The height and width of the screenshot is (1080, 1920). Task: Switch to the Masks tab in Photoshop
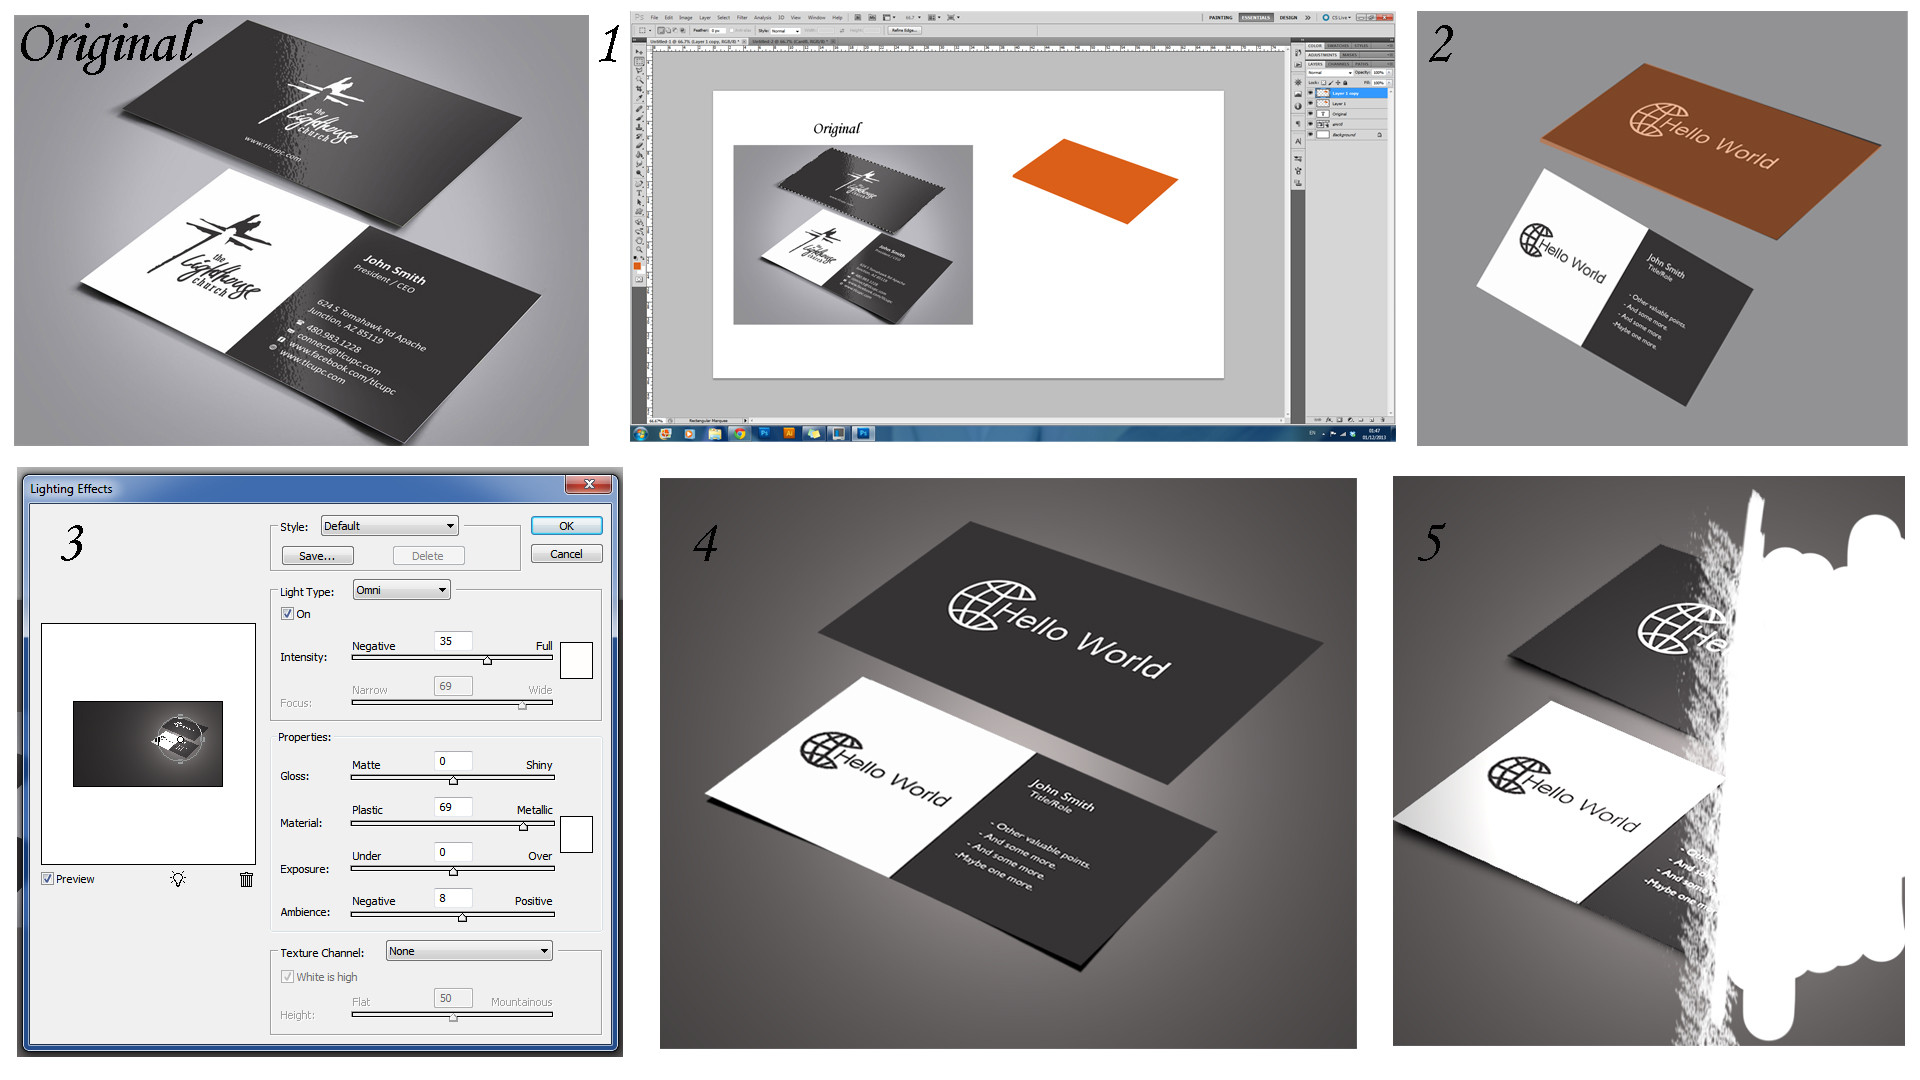[x=1350, y=55]
